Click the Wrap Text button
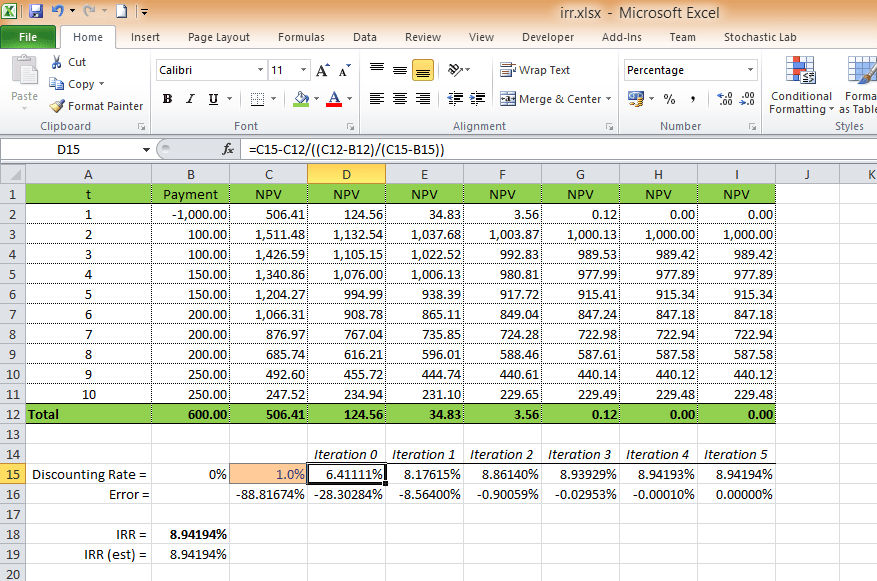This screenshot has height=581, width=877. pos(535,70)
